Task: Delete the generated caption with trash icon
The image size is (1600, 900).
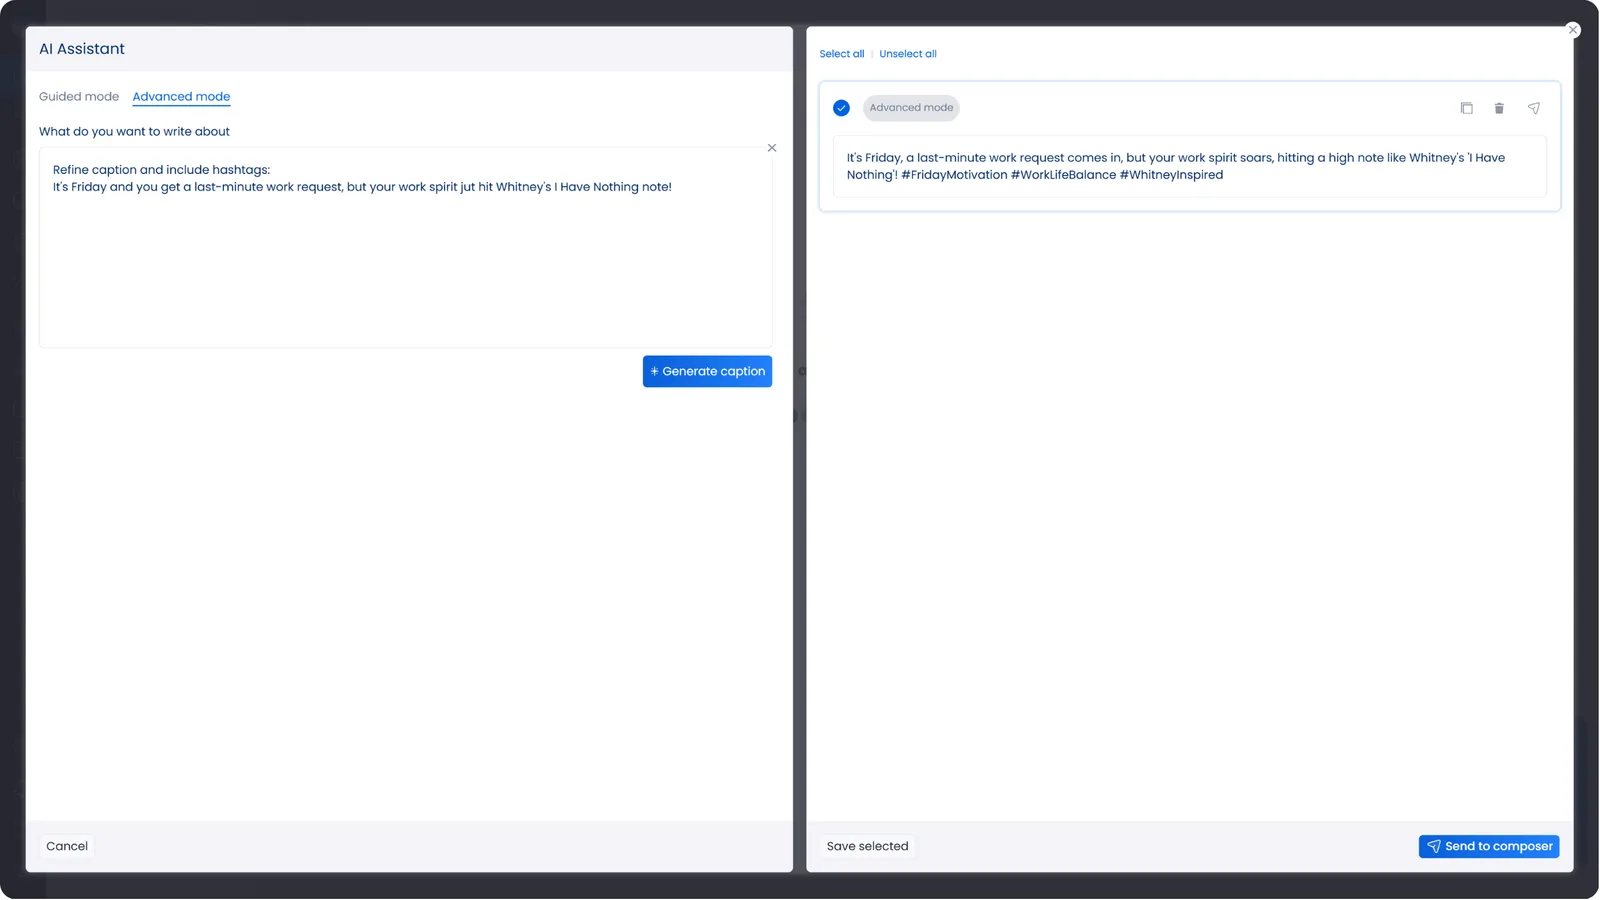Action: tap(1499, 108)
